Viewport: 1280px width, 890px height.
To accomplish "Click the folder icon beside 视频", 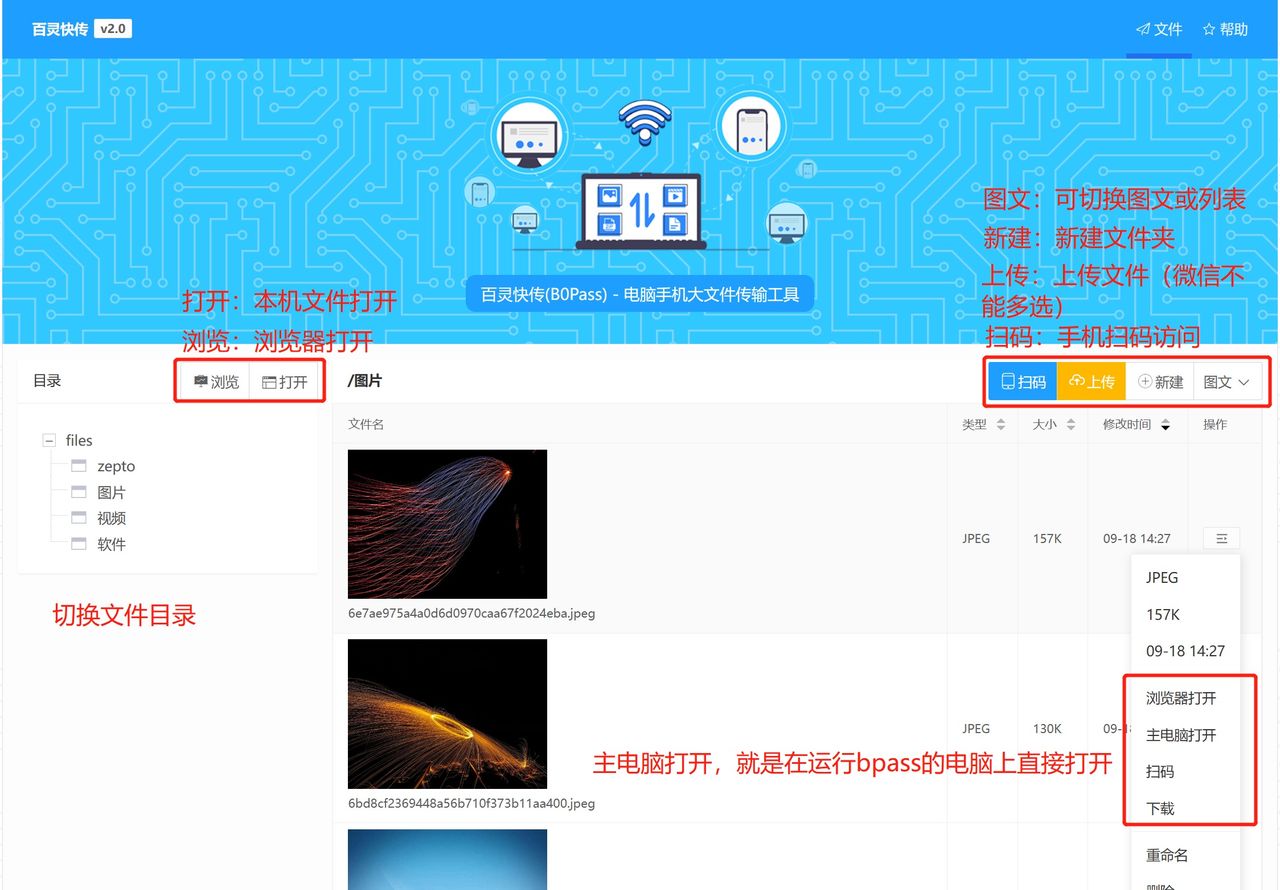I will [79, 519].
